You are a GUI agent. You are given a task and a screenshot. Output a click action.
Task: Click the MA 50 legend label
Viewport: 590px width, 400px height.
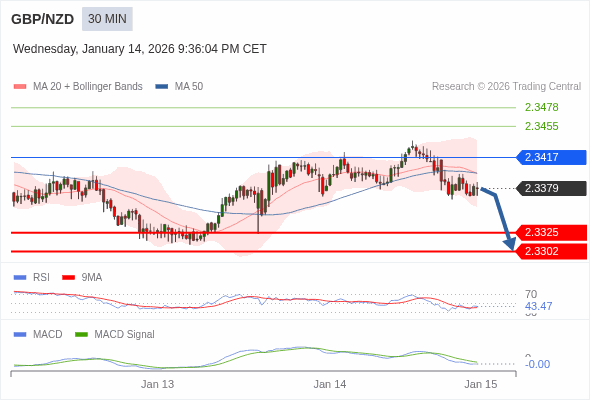coord(189,87)
